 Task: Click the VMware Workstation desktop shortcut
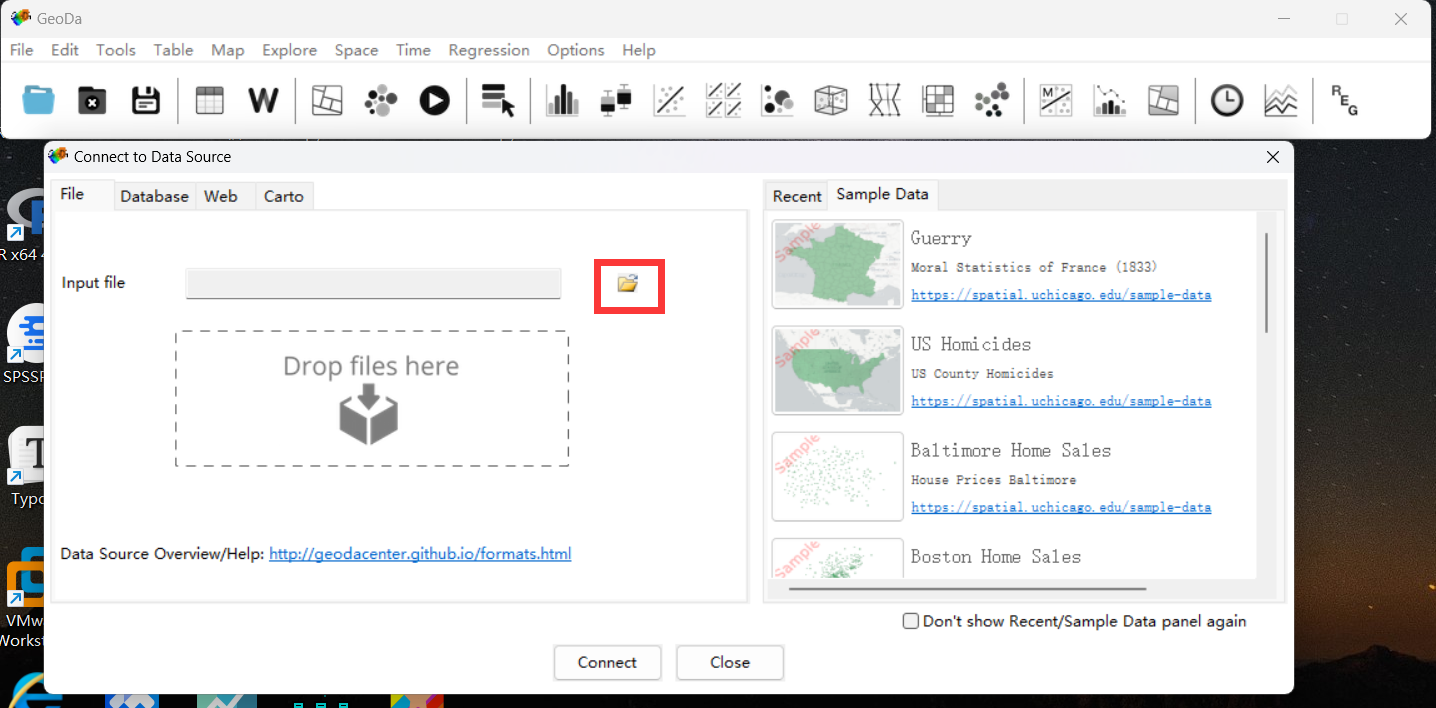(x=23, y=597)
